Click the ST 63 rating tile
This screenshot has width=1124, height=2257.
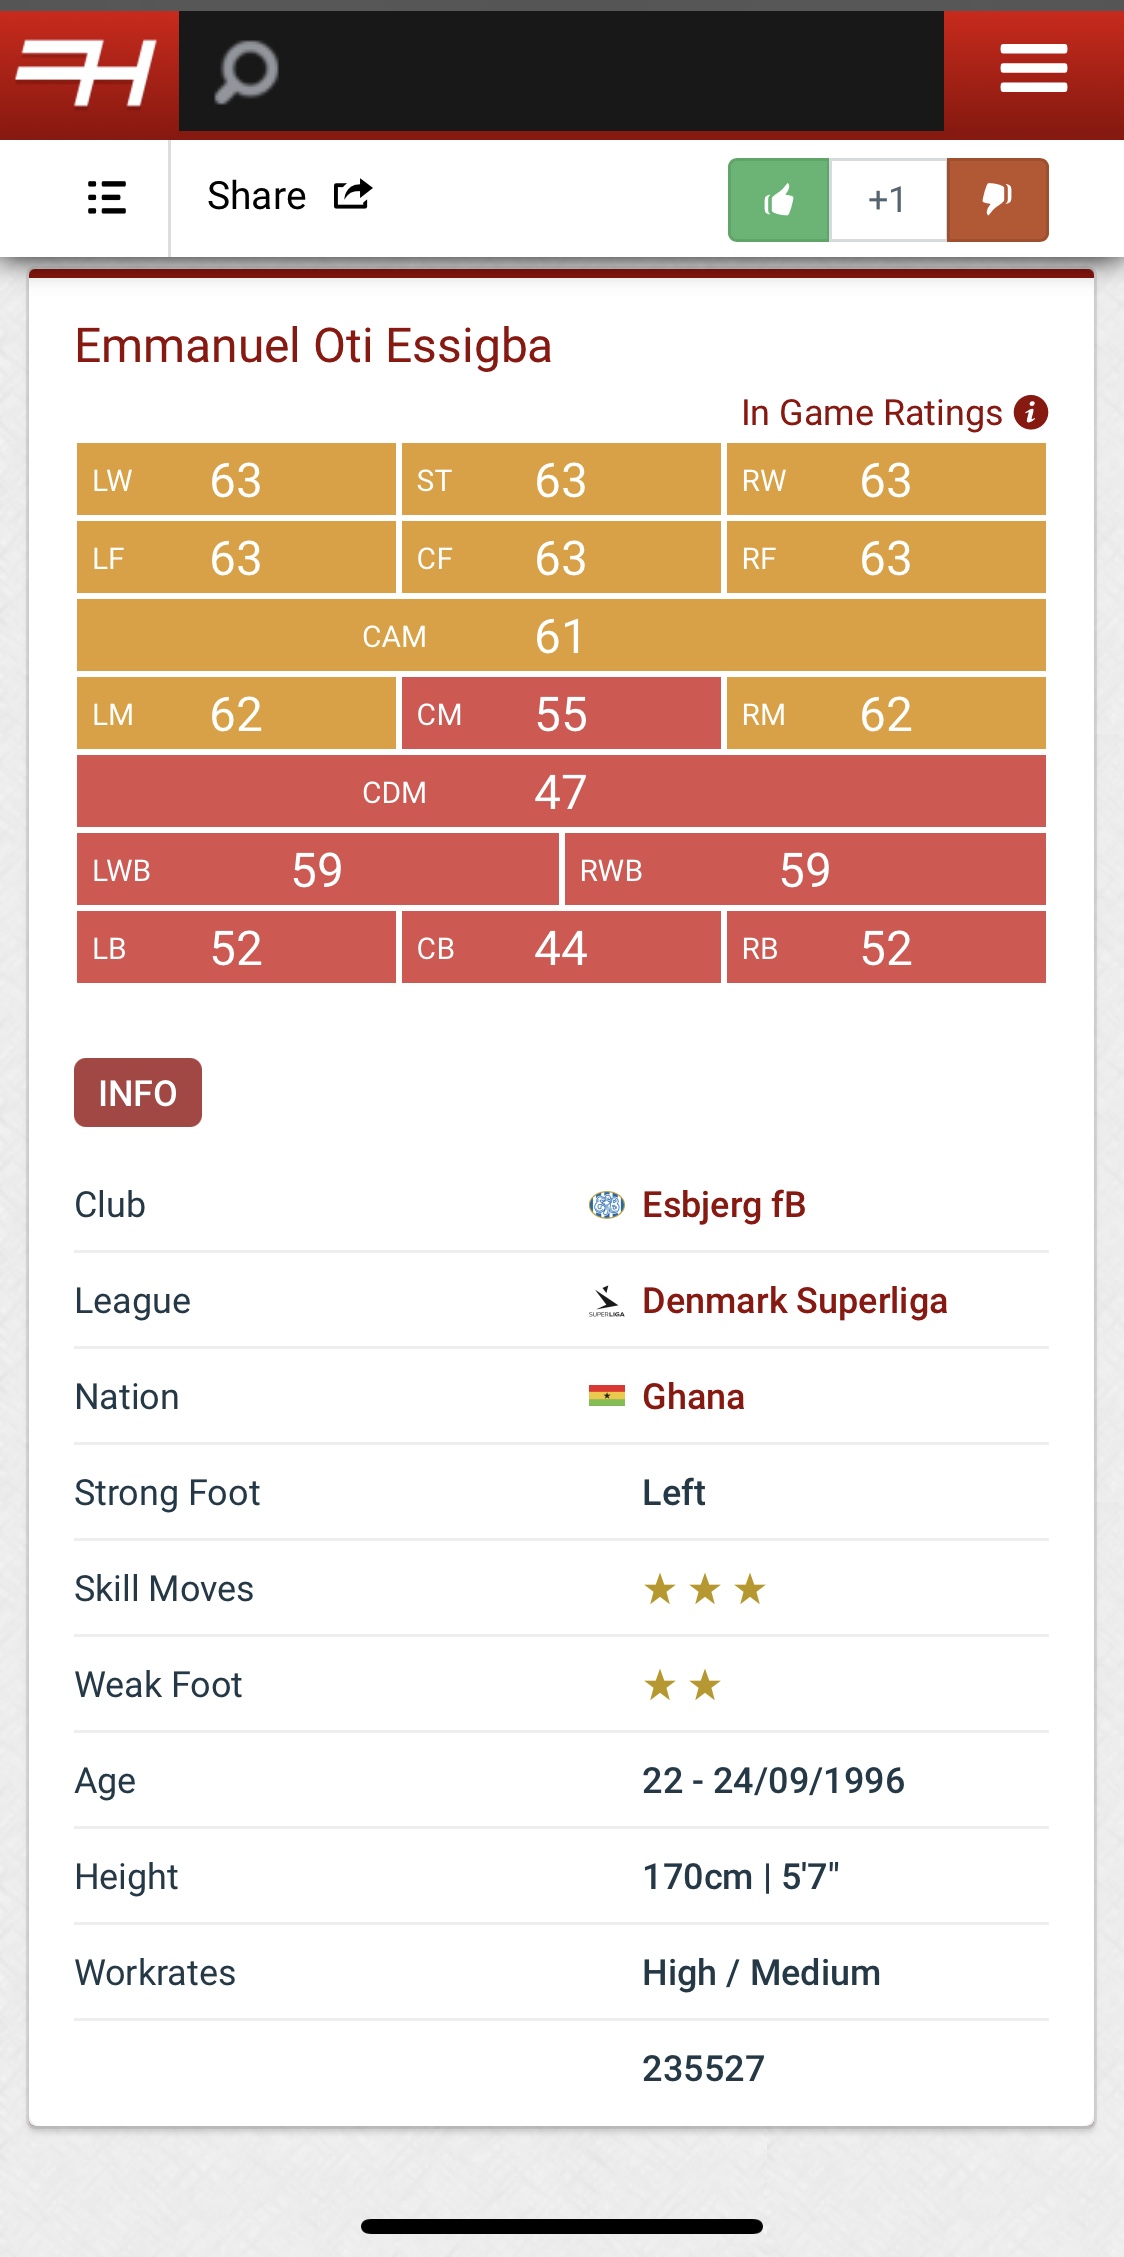point(560,480)
